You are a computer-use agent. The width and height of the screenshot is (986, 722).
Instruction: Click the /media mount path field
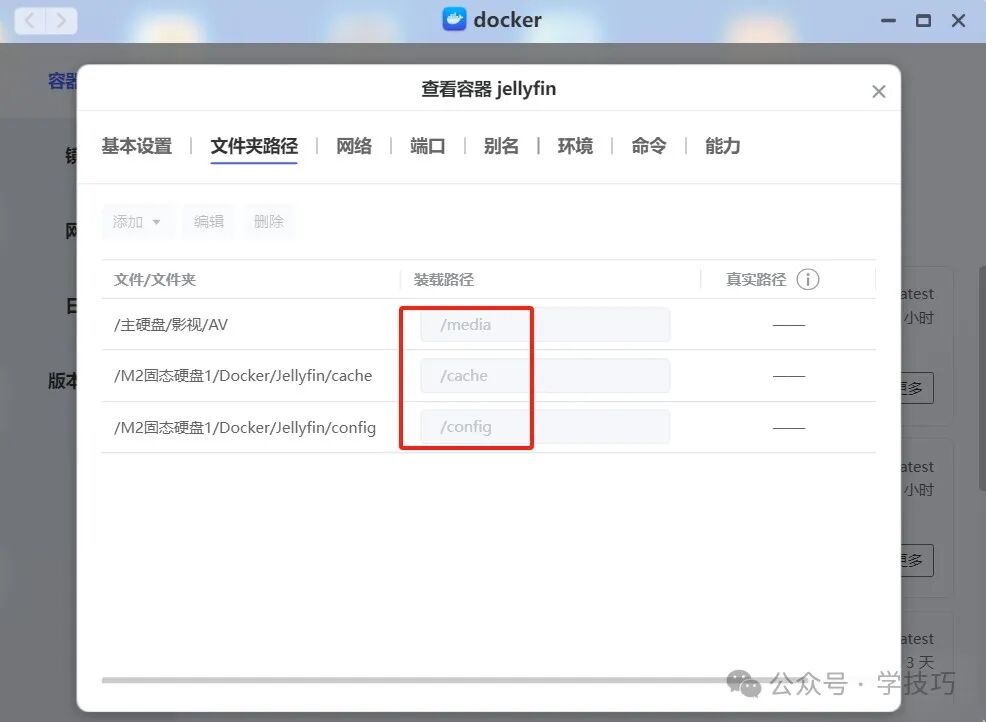[x=545, y=324]
